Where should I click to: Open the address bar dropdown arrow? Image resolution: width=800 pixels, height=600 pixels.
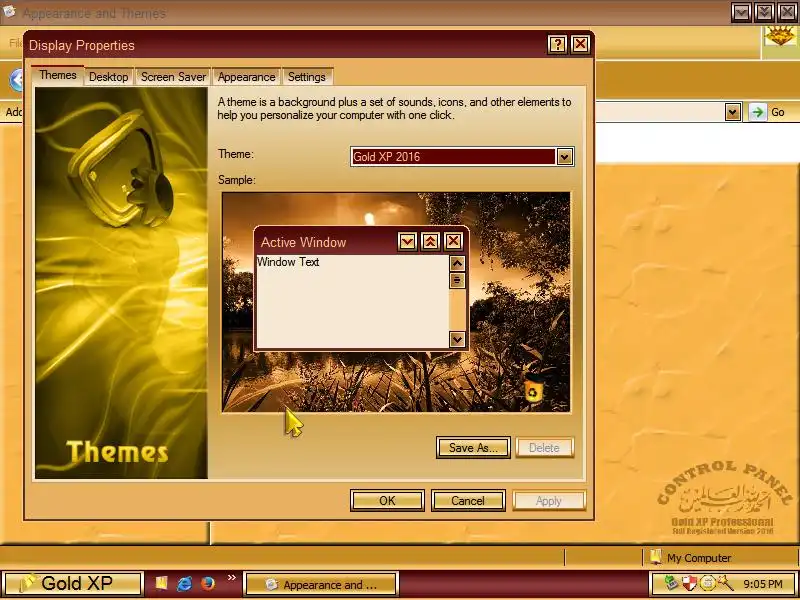[x=733, y=112]
